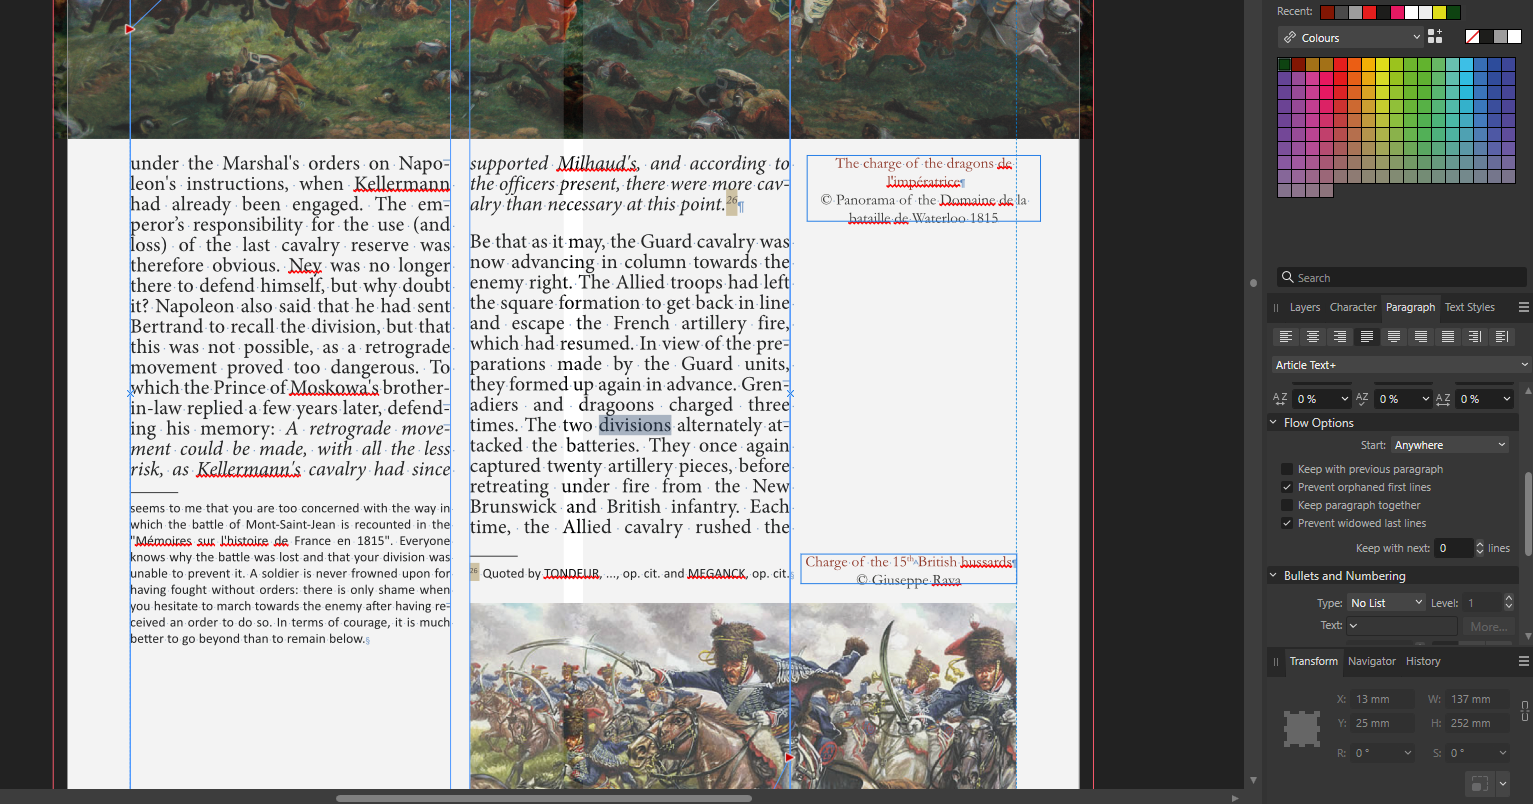The width and height of the screenshot is (1533, 804).
Task: Open list Type No List dropdown
Action: 1386,603
